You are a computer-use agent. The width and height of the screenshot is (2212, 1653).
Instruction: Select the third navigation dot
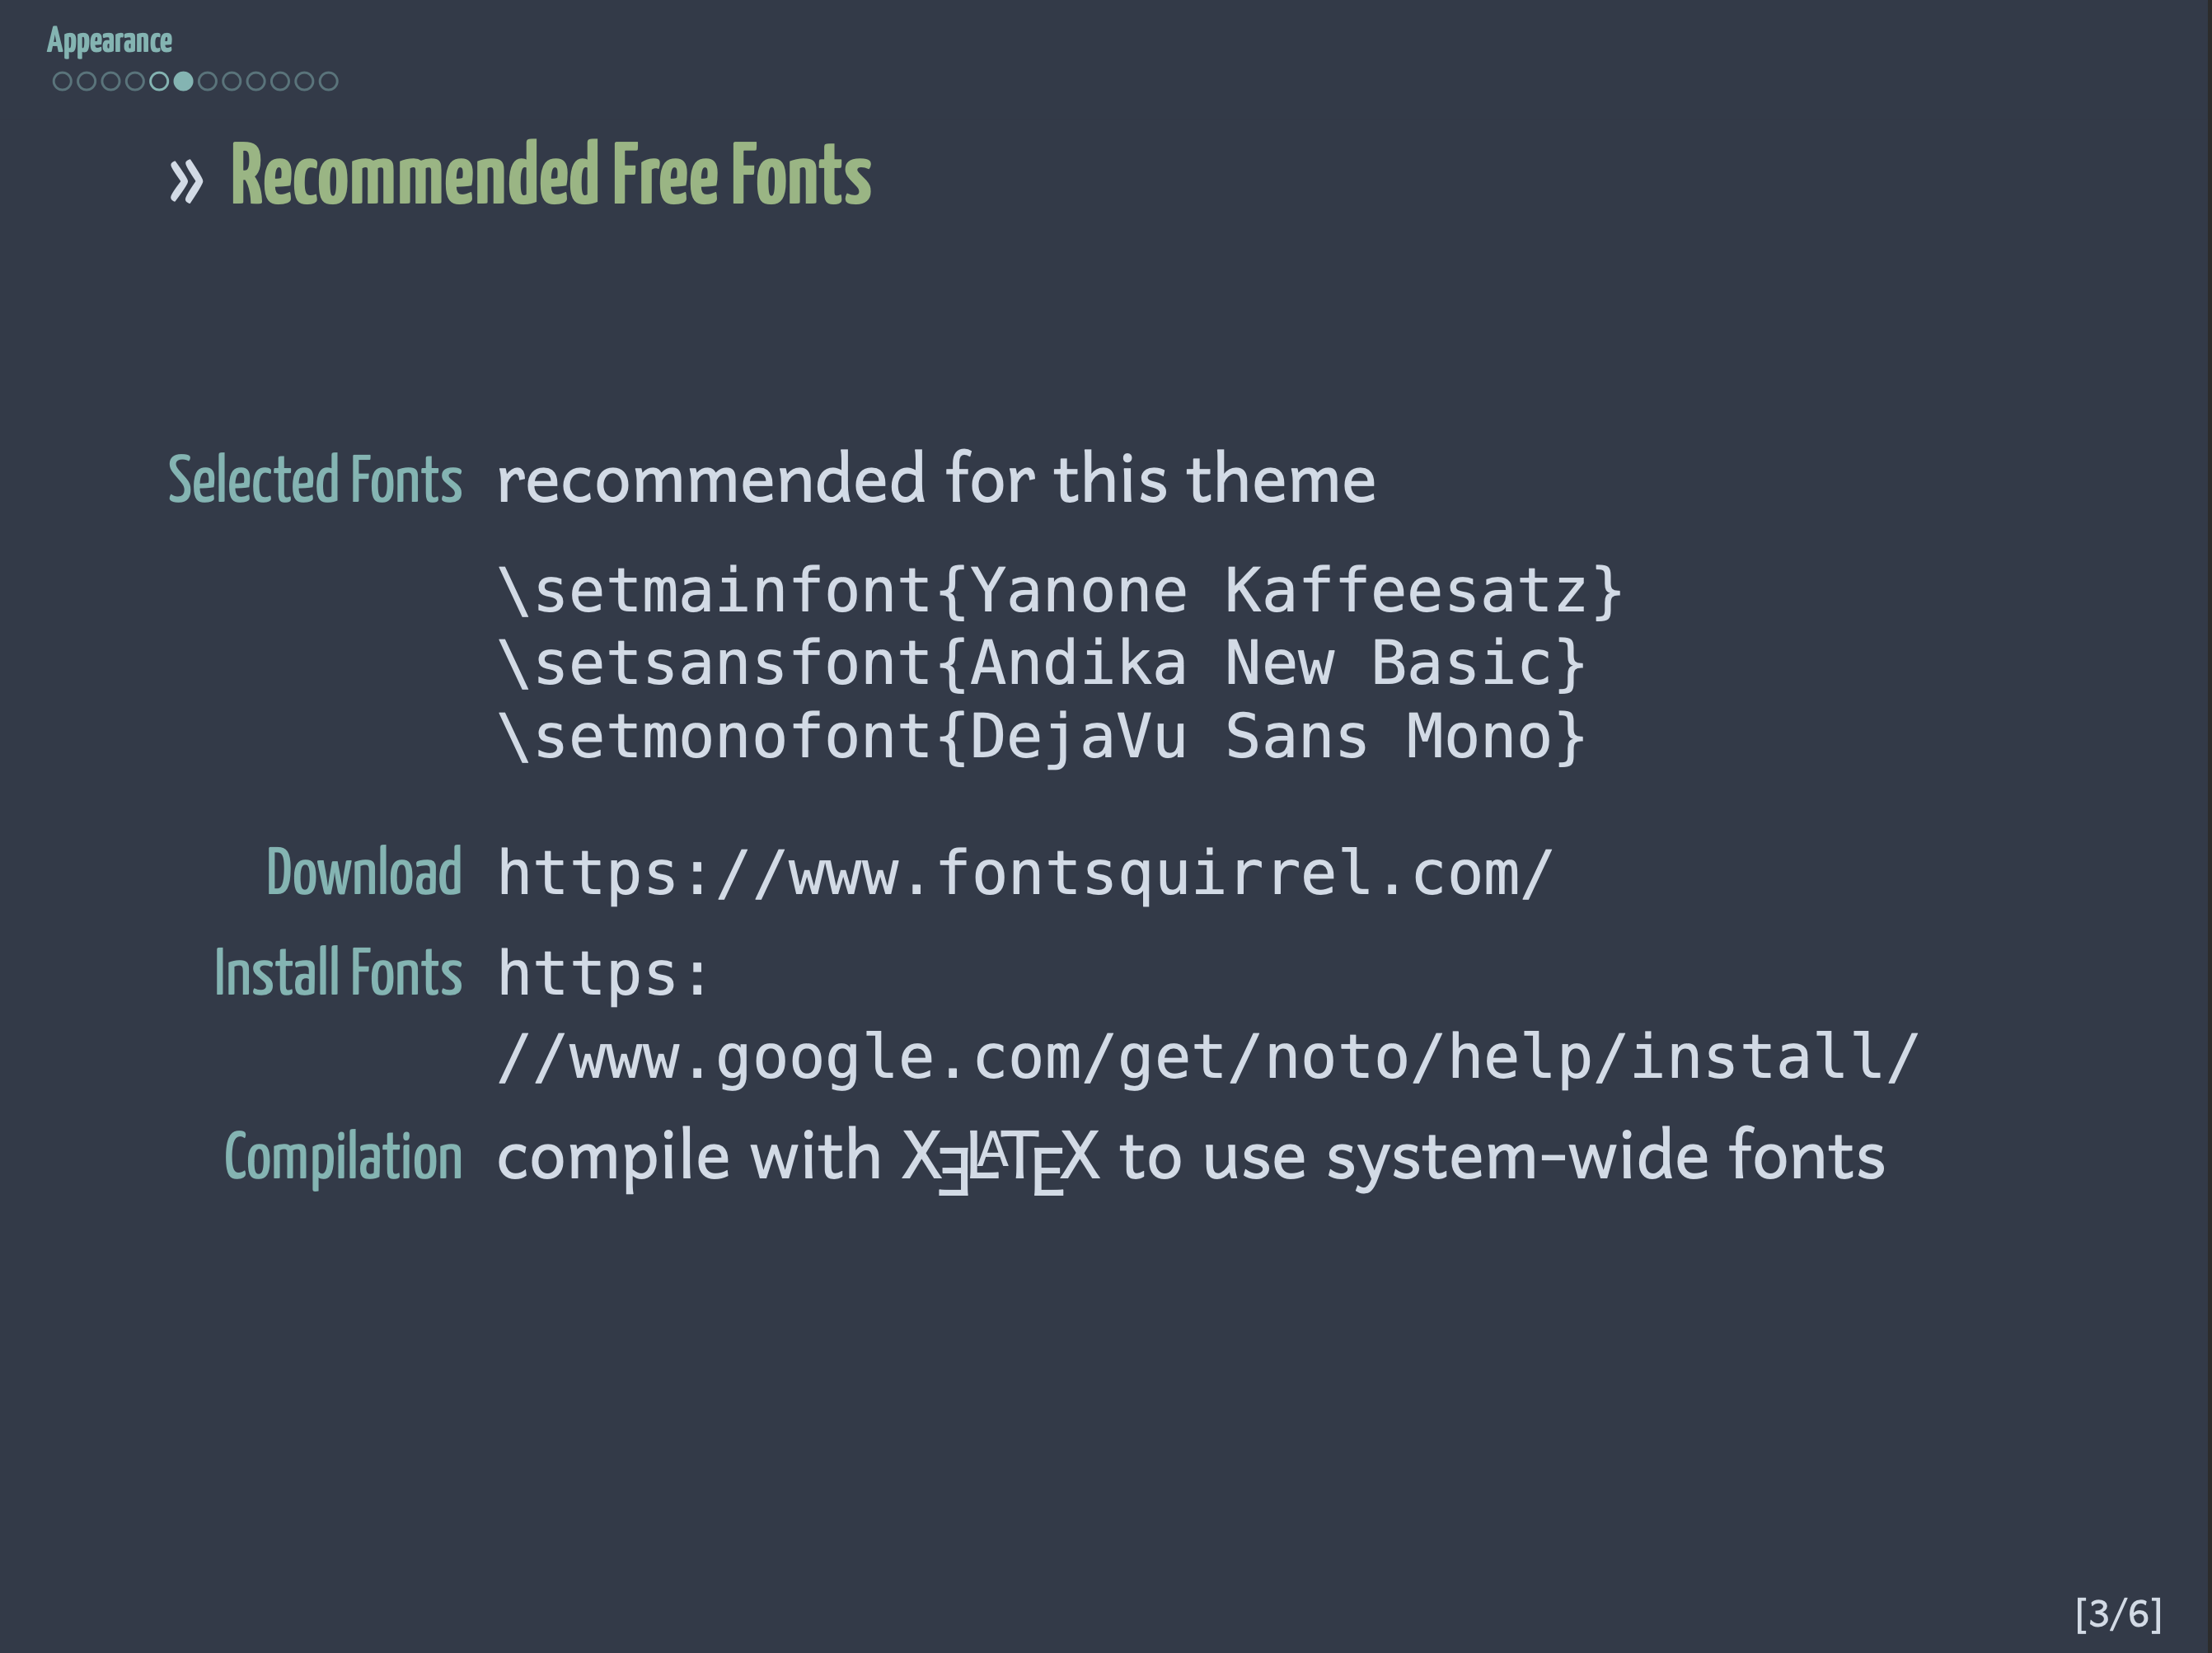click(110, 82)
